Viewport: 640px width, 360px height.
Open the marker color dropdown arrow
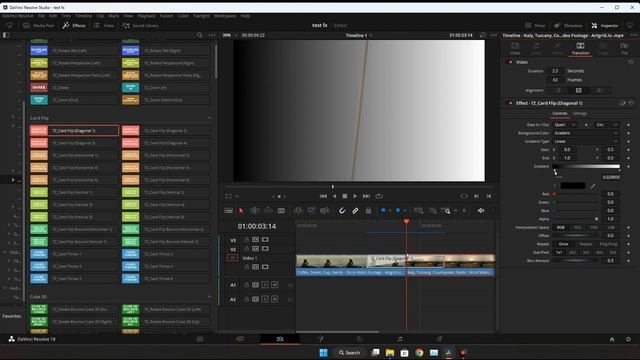click(405, 211)
